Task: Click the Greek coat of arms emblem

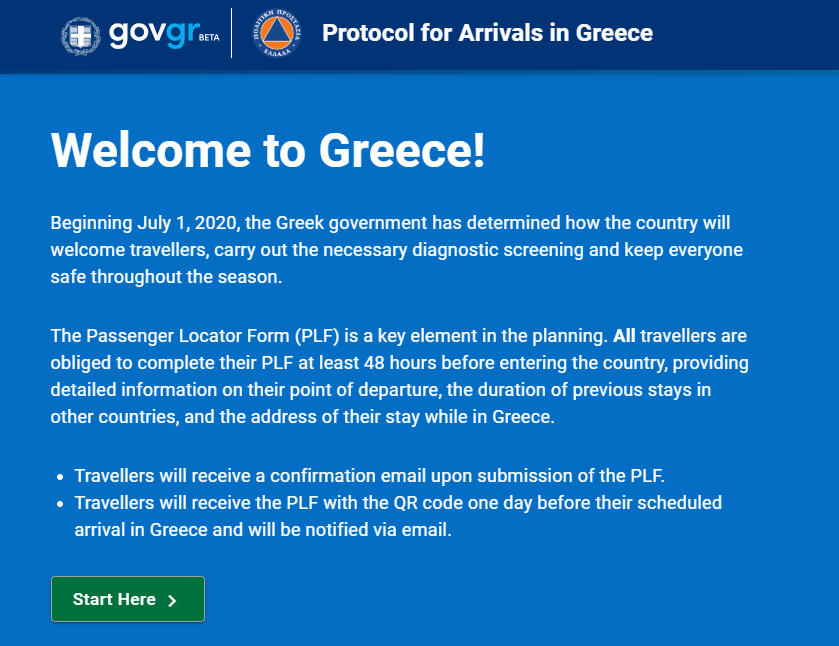Action: [79, 33]
